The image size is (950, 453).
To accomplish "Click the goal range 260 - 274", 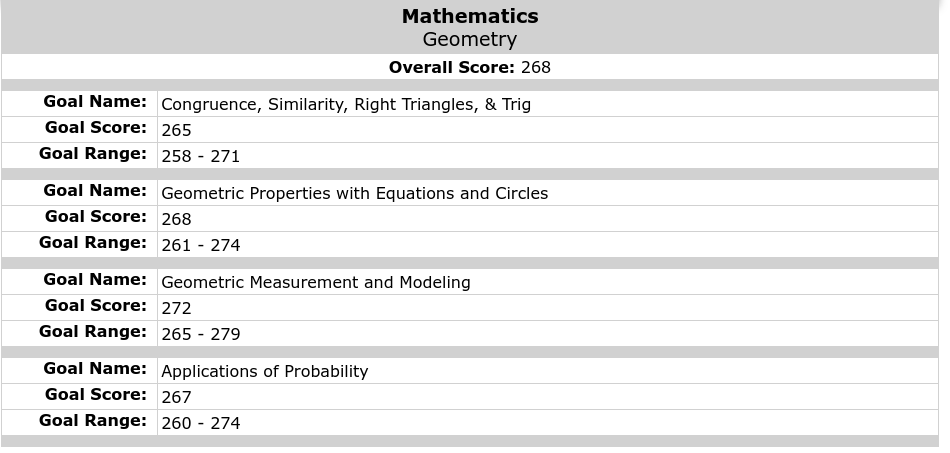I will (200, 423).
